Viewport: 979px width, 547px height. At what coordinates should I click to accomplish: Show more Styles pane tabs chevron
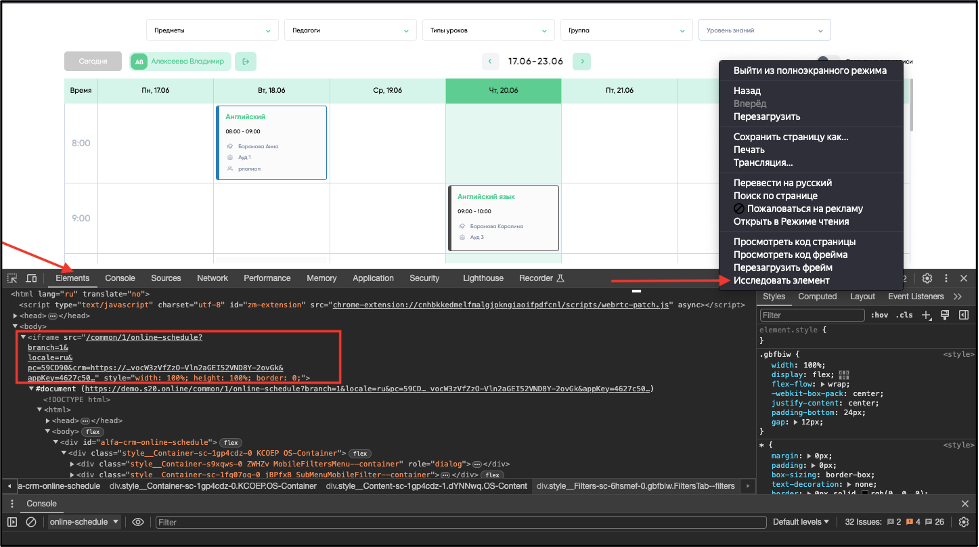[x=958, y=297]
